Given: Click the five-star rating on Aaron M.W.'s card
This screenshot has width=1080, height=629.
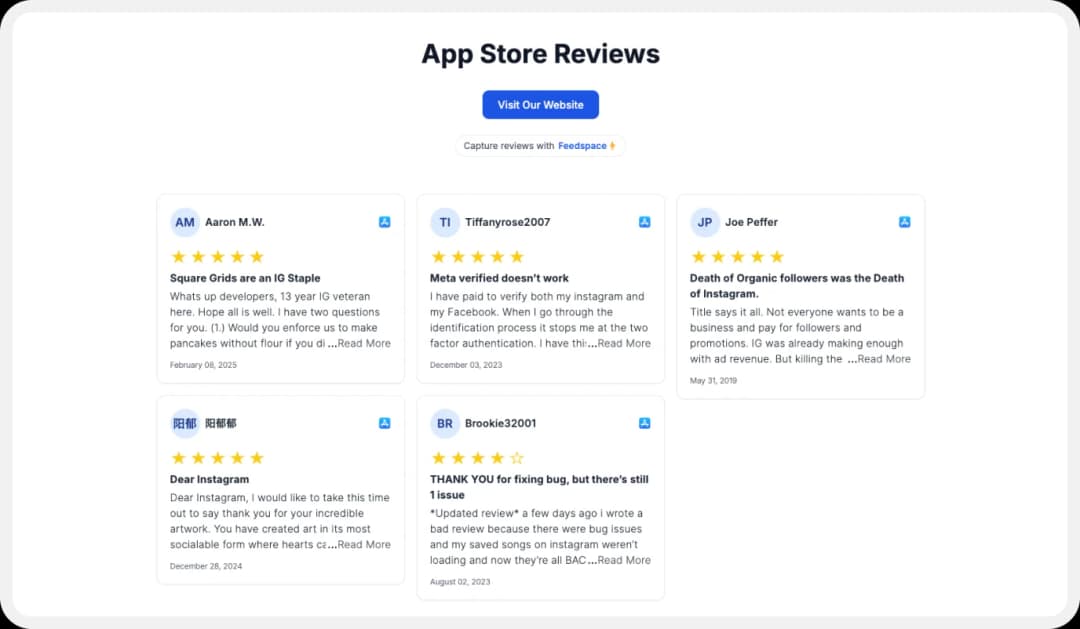Looking at the screenshot, I should tap(217, 256).
